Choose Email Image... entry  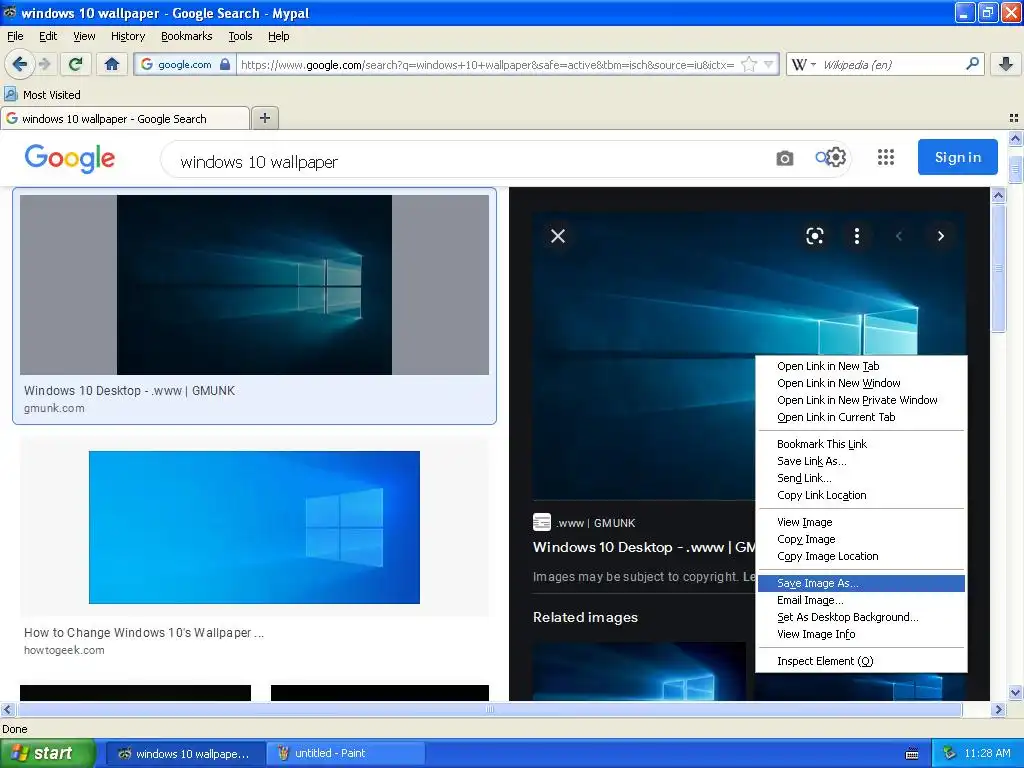click(x=861, y=600)
